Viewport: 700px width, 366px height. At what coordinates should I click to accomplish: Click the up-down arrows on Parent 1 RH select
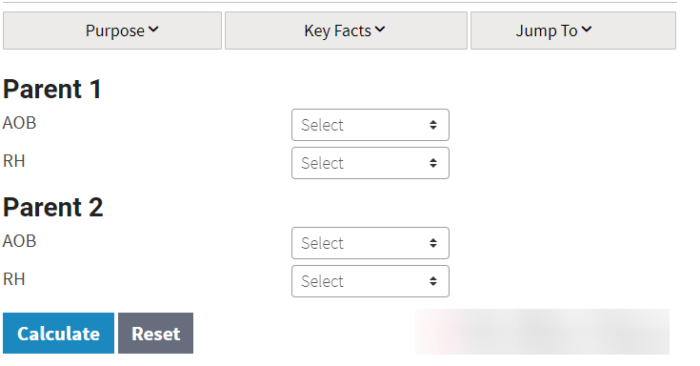433,163
